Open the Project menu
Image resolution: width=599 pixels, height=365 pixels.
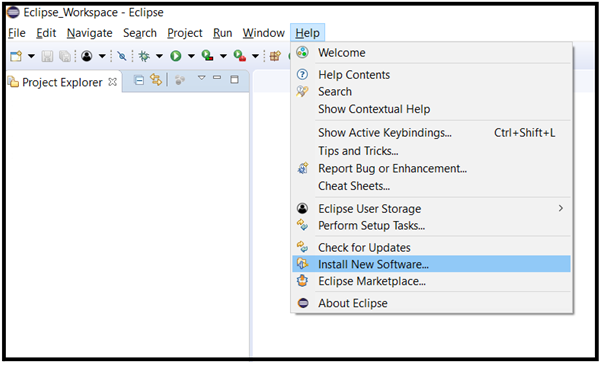coord(185,33)
